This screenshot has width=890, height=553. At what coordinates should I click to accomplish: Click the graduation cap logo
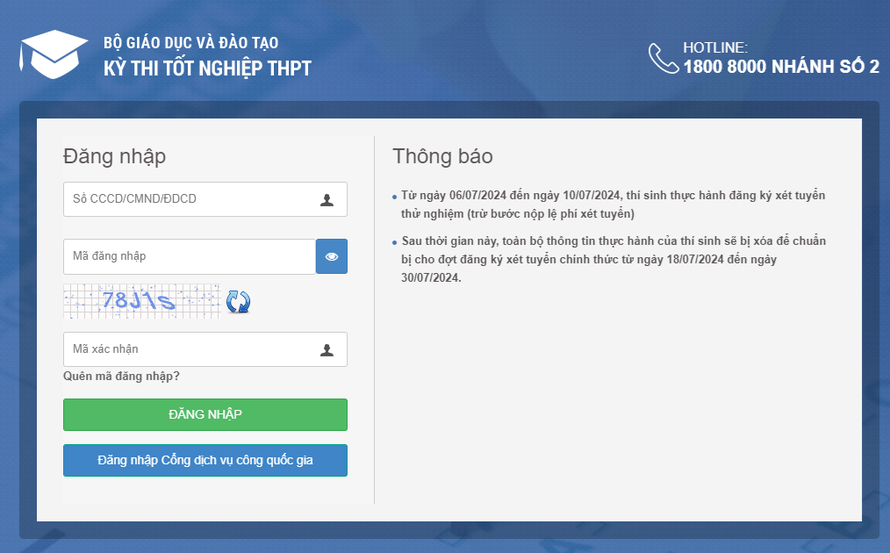(x=54, y=55)
